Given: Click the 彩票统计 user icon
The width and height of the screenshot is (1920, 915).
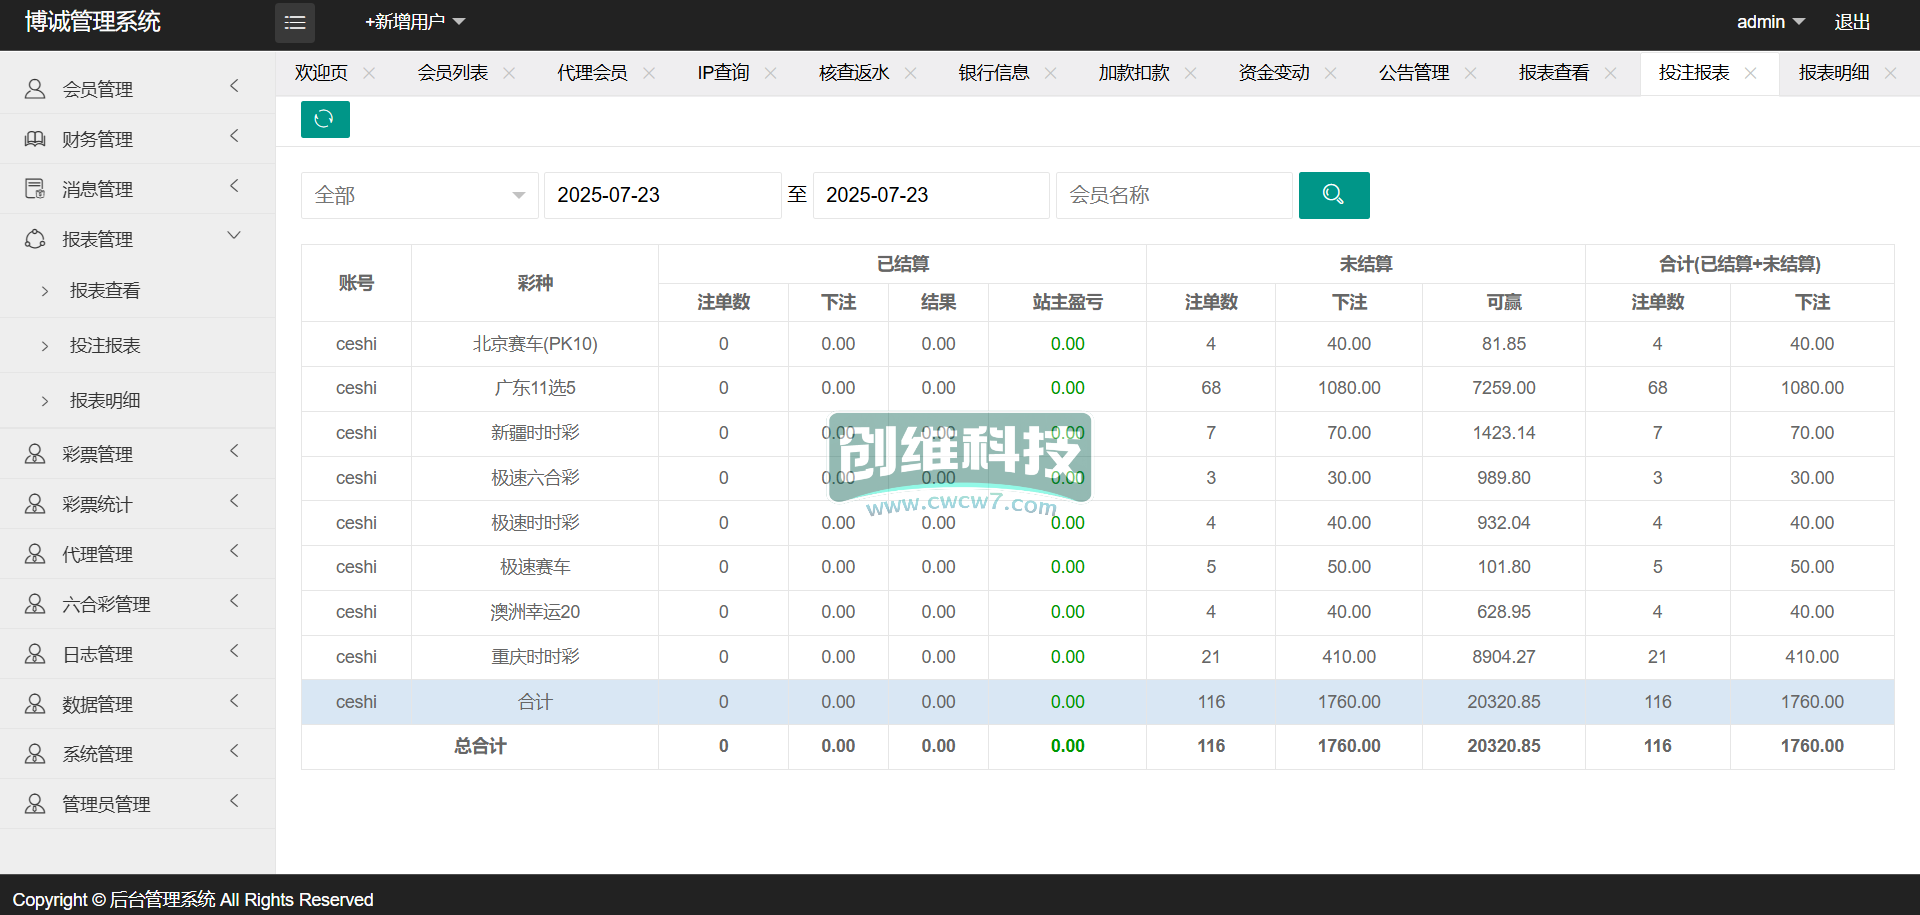Looking at the screenshot, I should 35,504.
